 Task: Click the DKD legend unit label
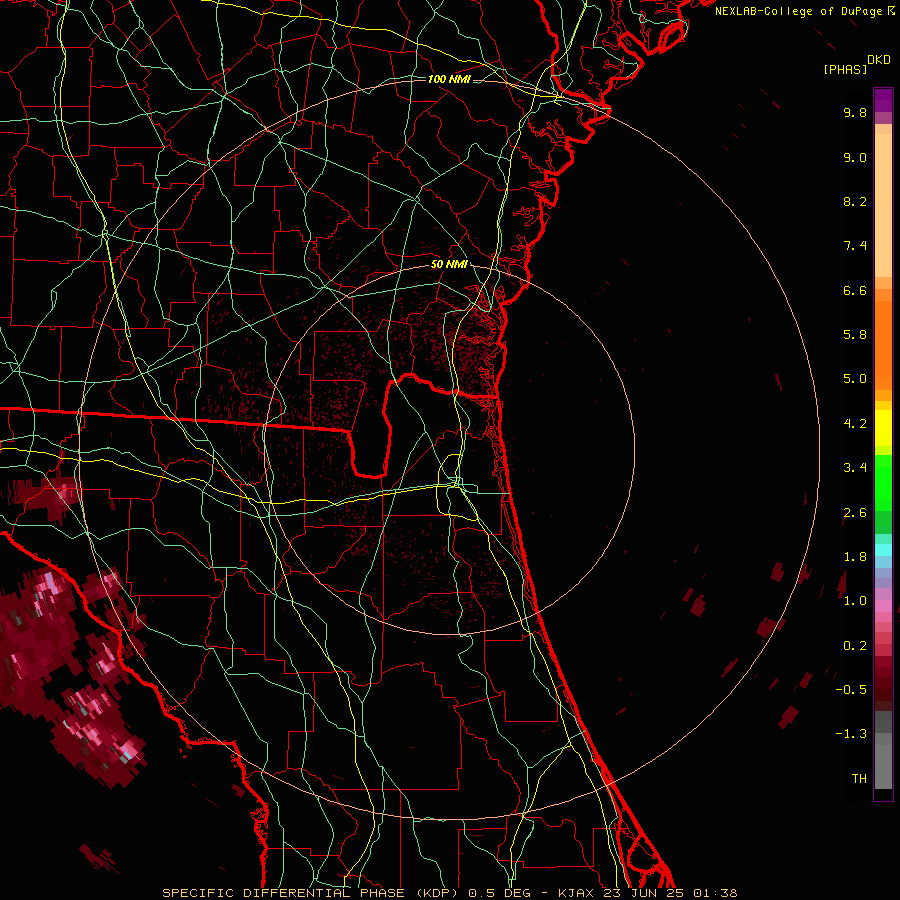click(879, 60)
